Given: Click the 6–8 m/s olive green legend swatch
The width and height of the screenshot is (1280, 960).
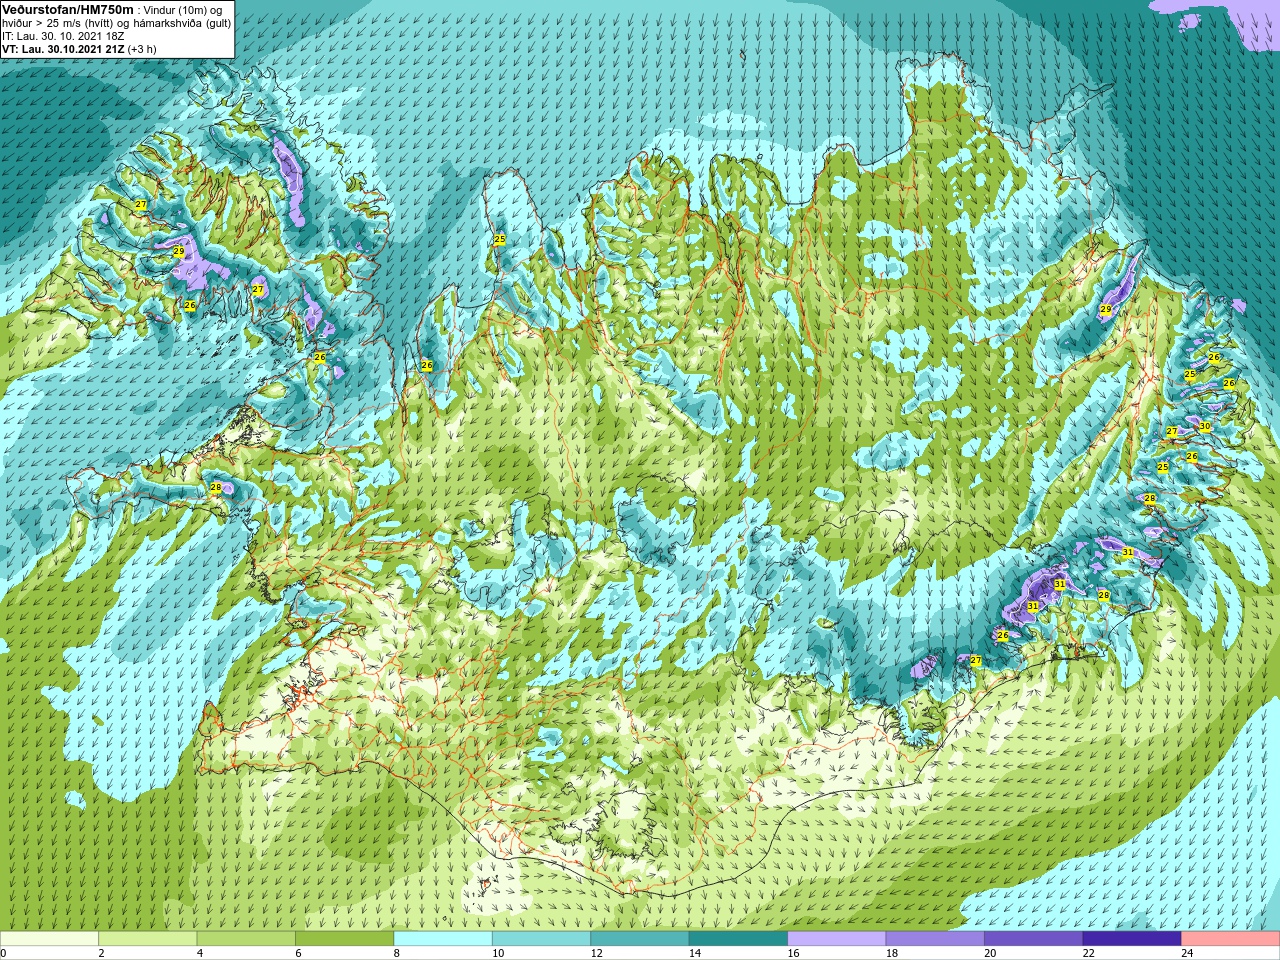Looking at the screenshot, I should tap(344, 939).
